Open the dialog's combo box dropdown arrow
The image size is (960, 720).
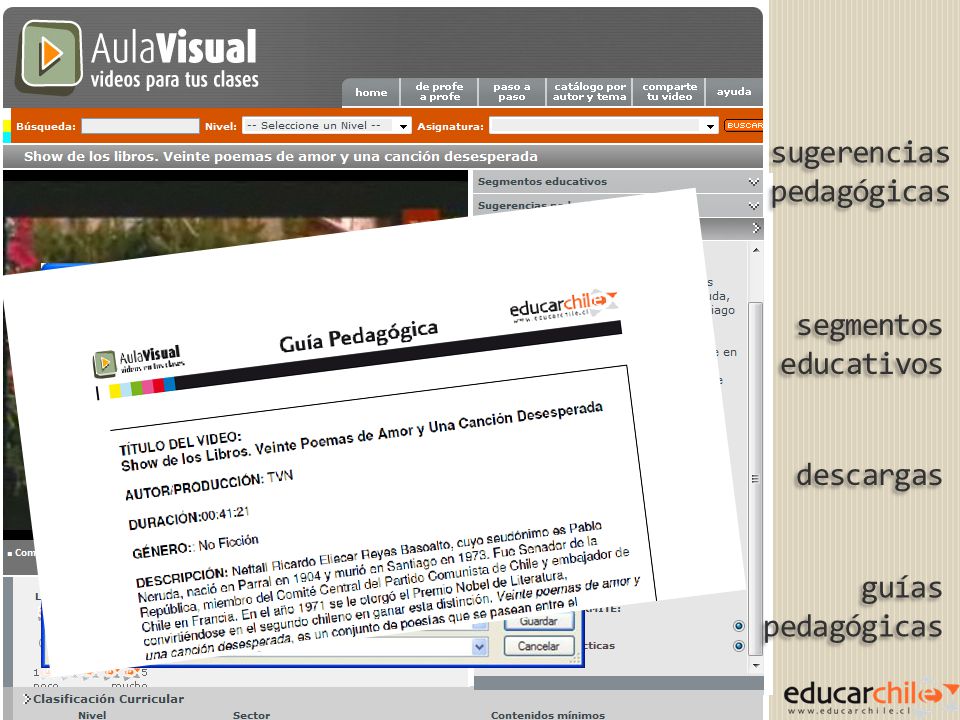coord(479,647)
